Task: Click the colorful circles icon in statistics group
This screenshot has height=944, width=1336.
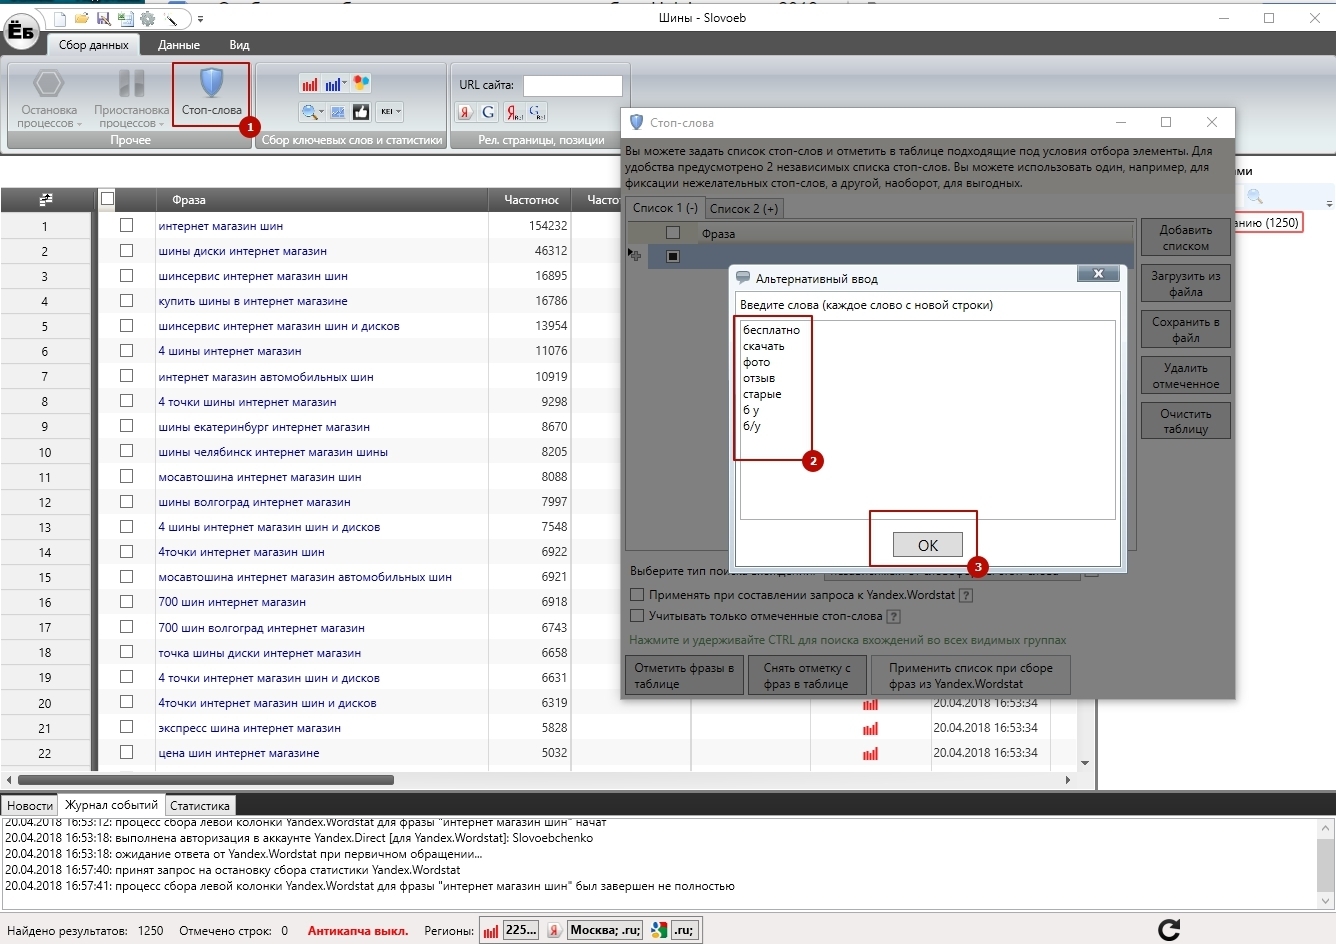Action: (362, 84)
